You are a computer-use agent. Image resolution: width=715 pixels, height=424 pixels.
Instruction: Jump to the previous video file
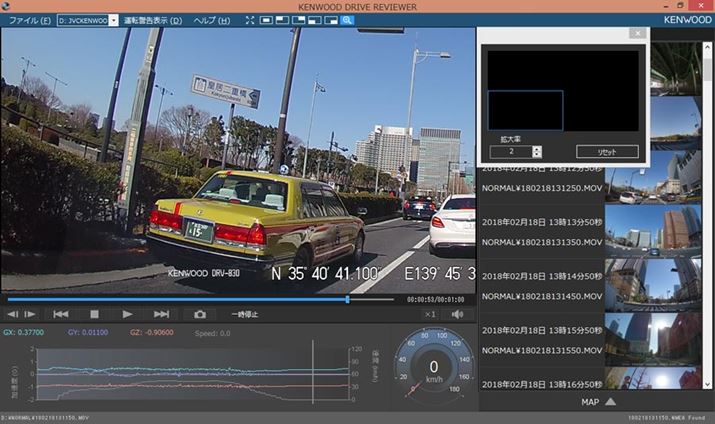(x=61, y=314)
